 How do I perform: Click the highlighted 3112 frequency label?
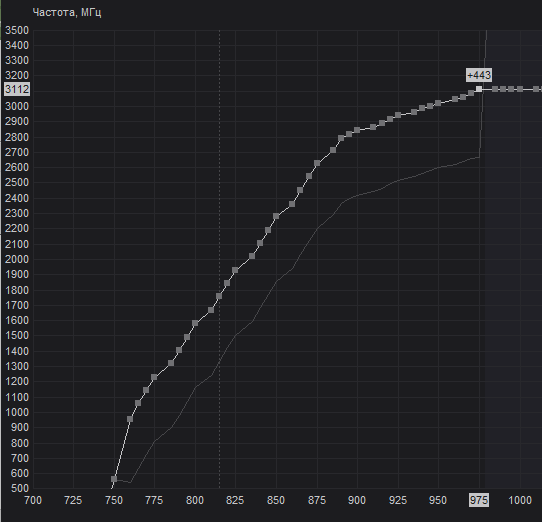coord(17,89)
